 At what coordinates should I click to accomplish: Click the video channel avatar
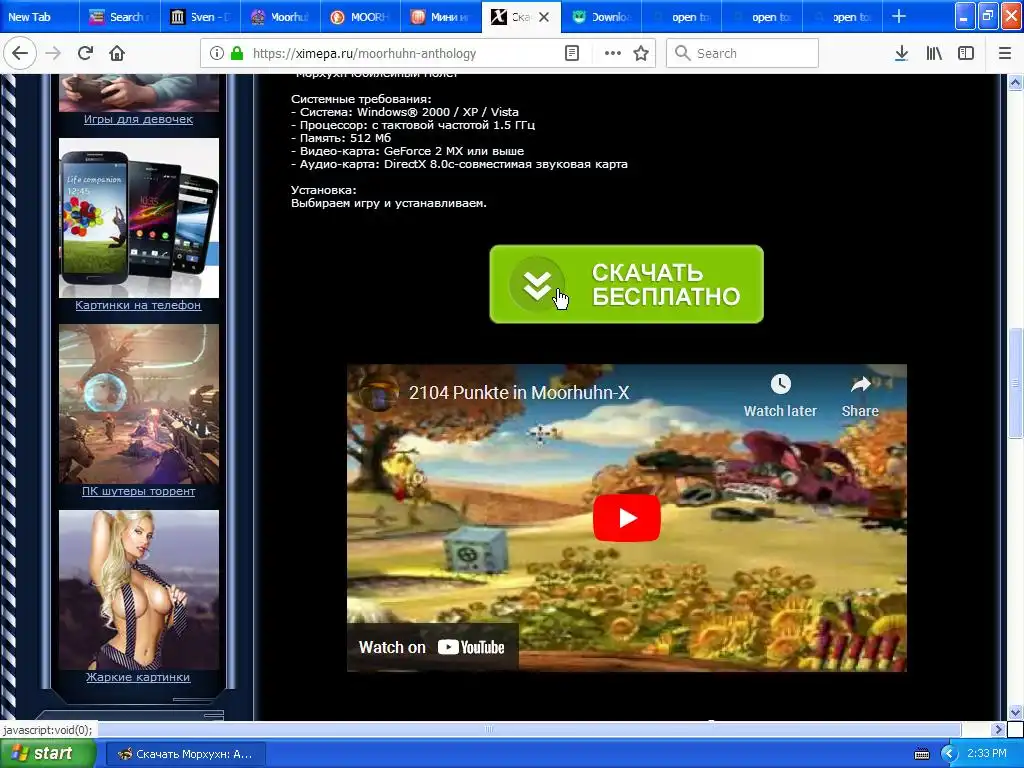[378, 392]
